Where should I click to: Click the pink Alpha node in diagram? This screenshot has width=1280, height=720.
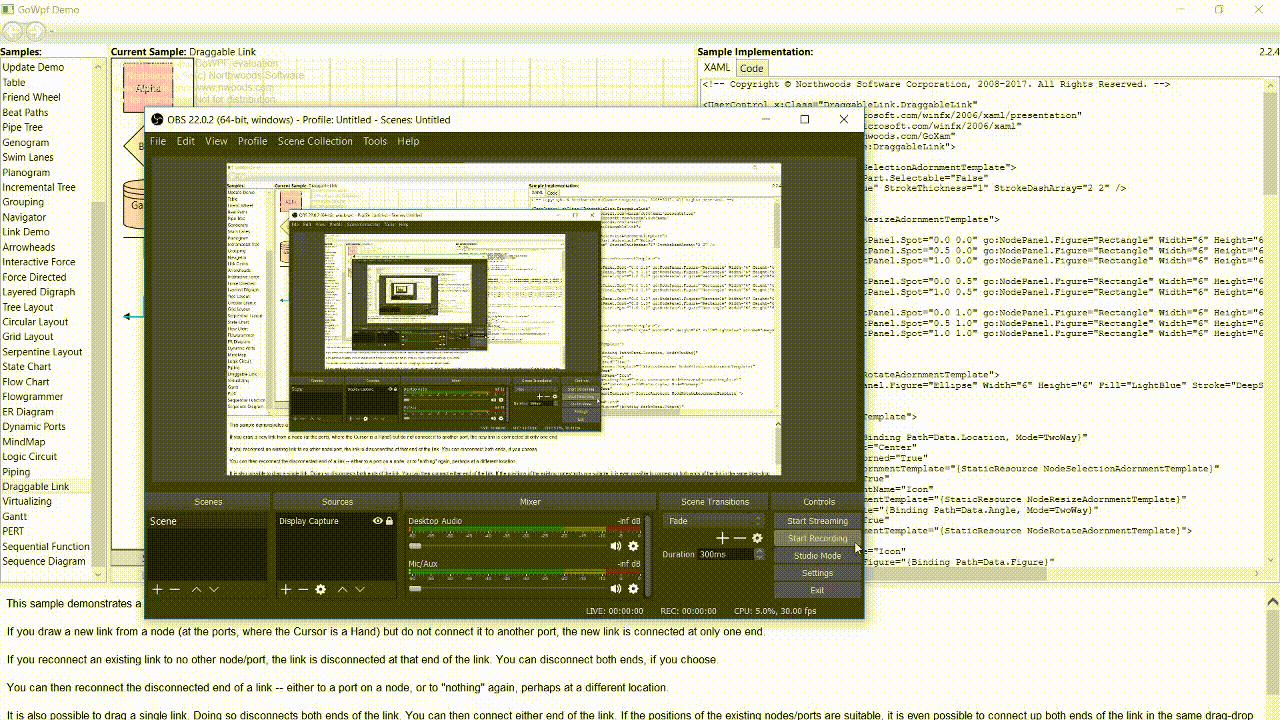[x=148, y=88]
